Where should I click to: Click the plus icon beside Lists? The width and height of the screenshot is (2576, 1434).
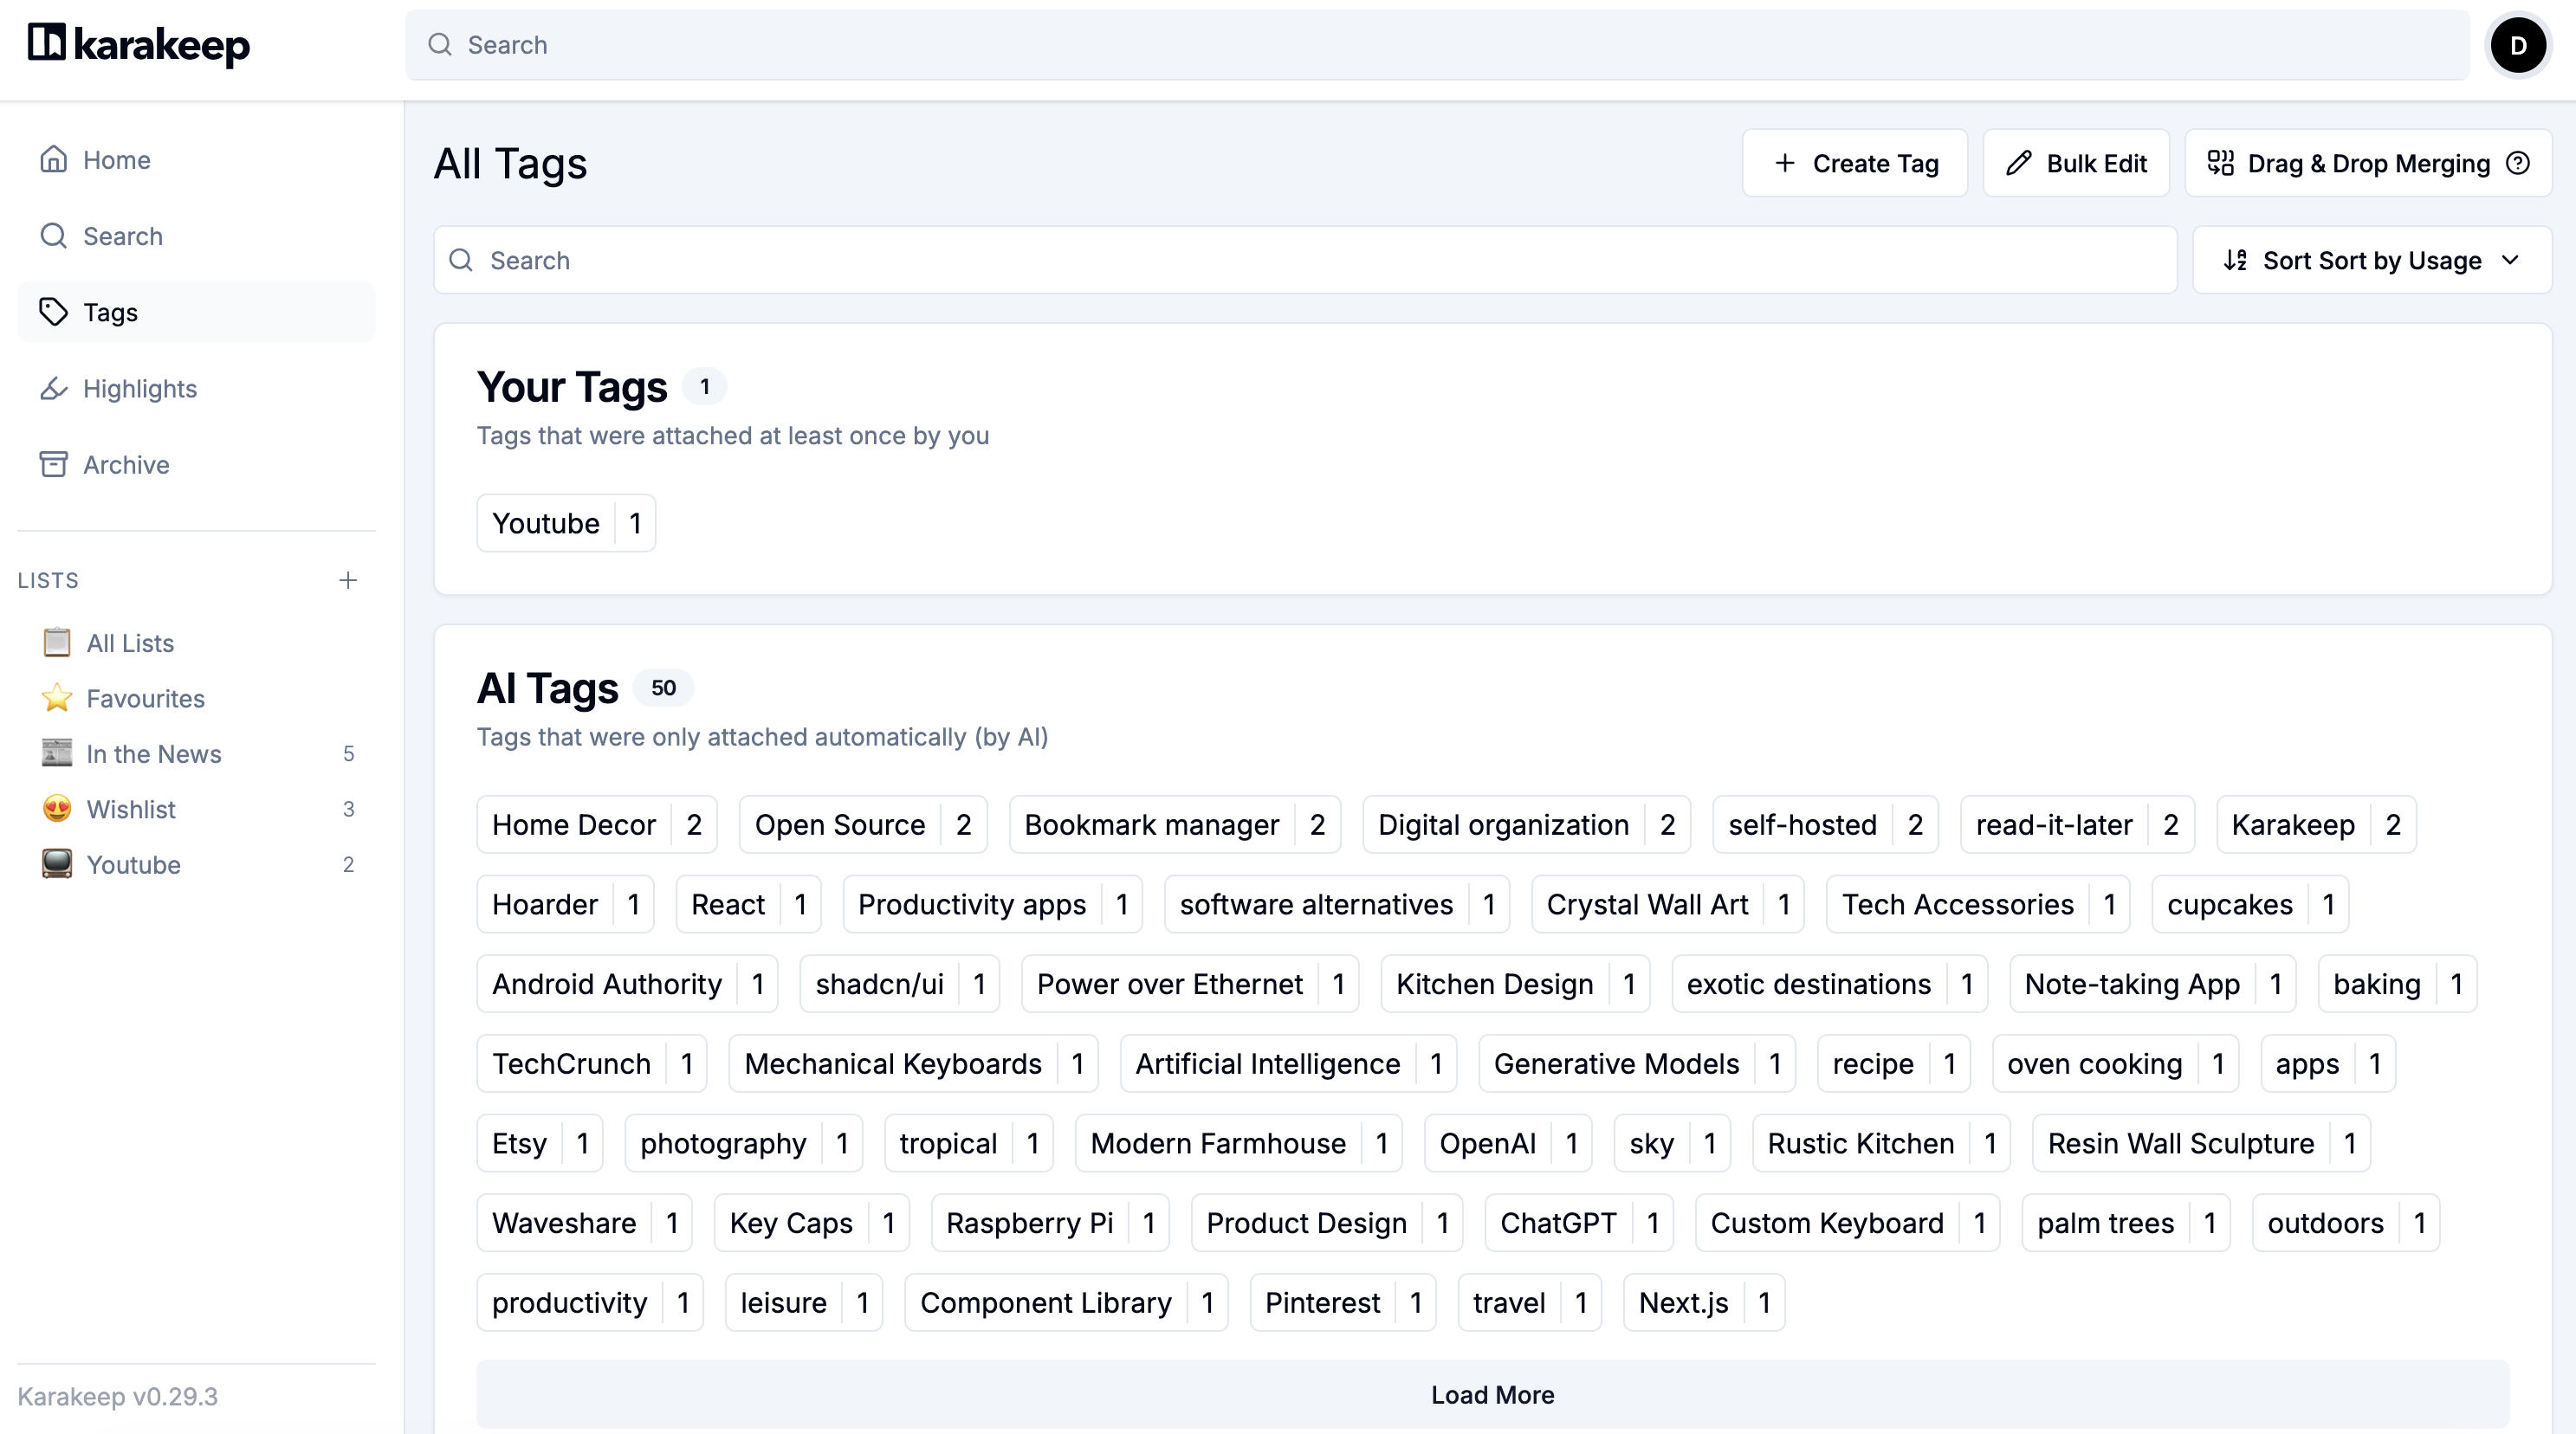348,580
